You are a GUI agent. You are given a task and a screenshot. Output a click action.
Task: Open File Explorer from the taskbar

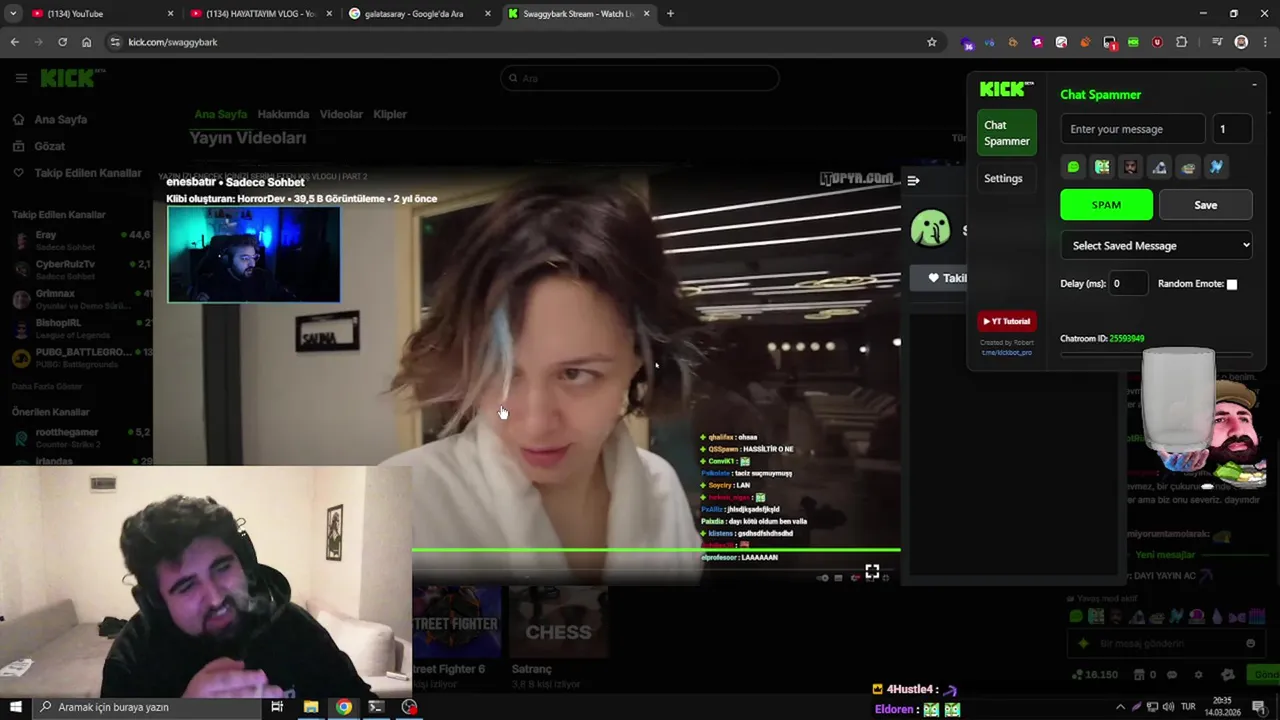pos(311,707)
